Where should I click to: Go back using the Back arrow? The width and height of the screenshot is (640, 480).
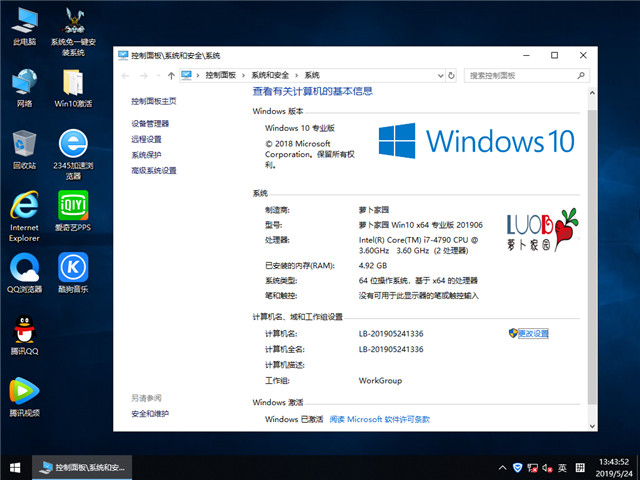point(126,76)
